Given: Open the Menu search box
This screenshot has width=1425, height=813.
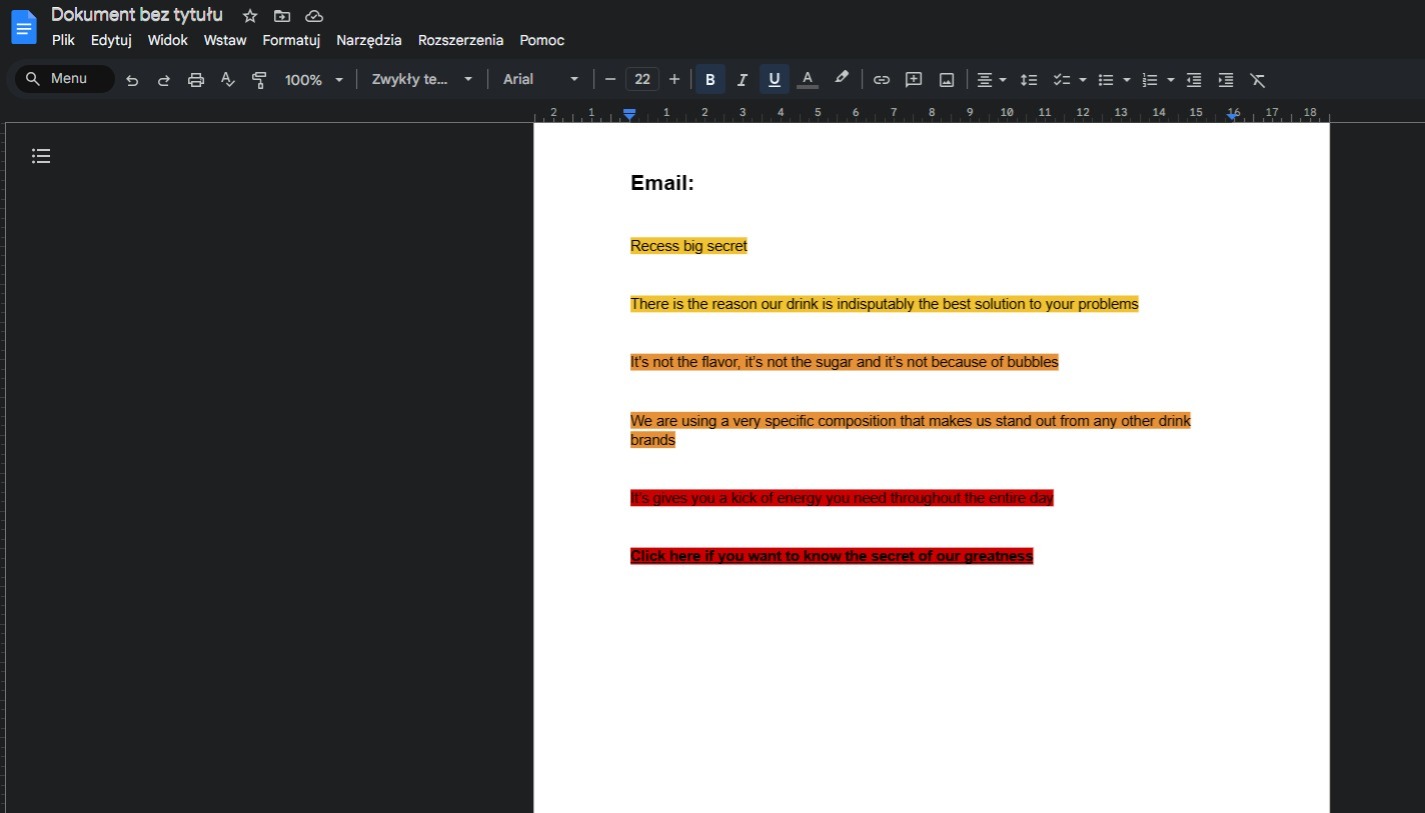Looking at the screenshot, I should click(x=63, y=79).
